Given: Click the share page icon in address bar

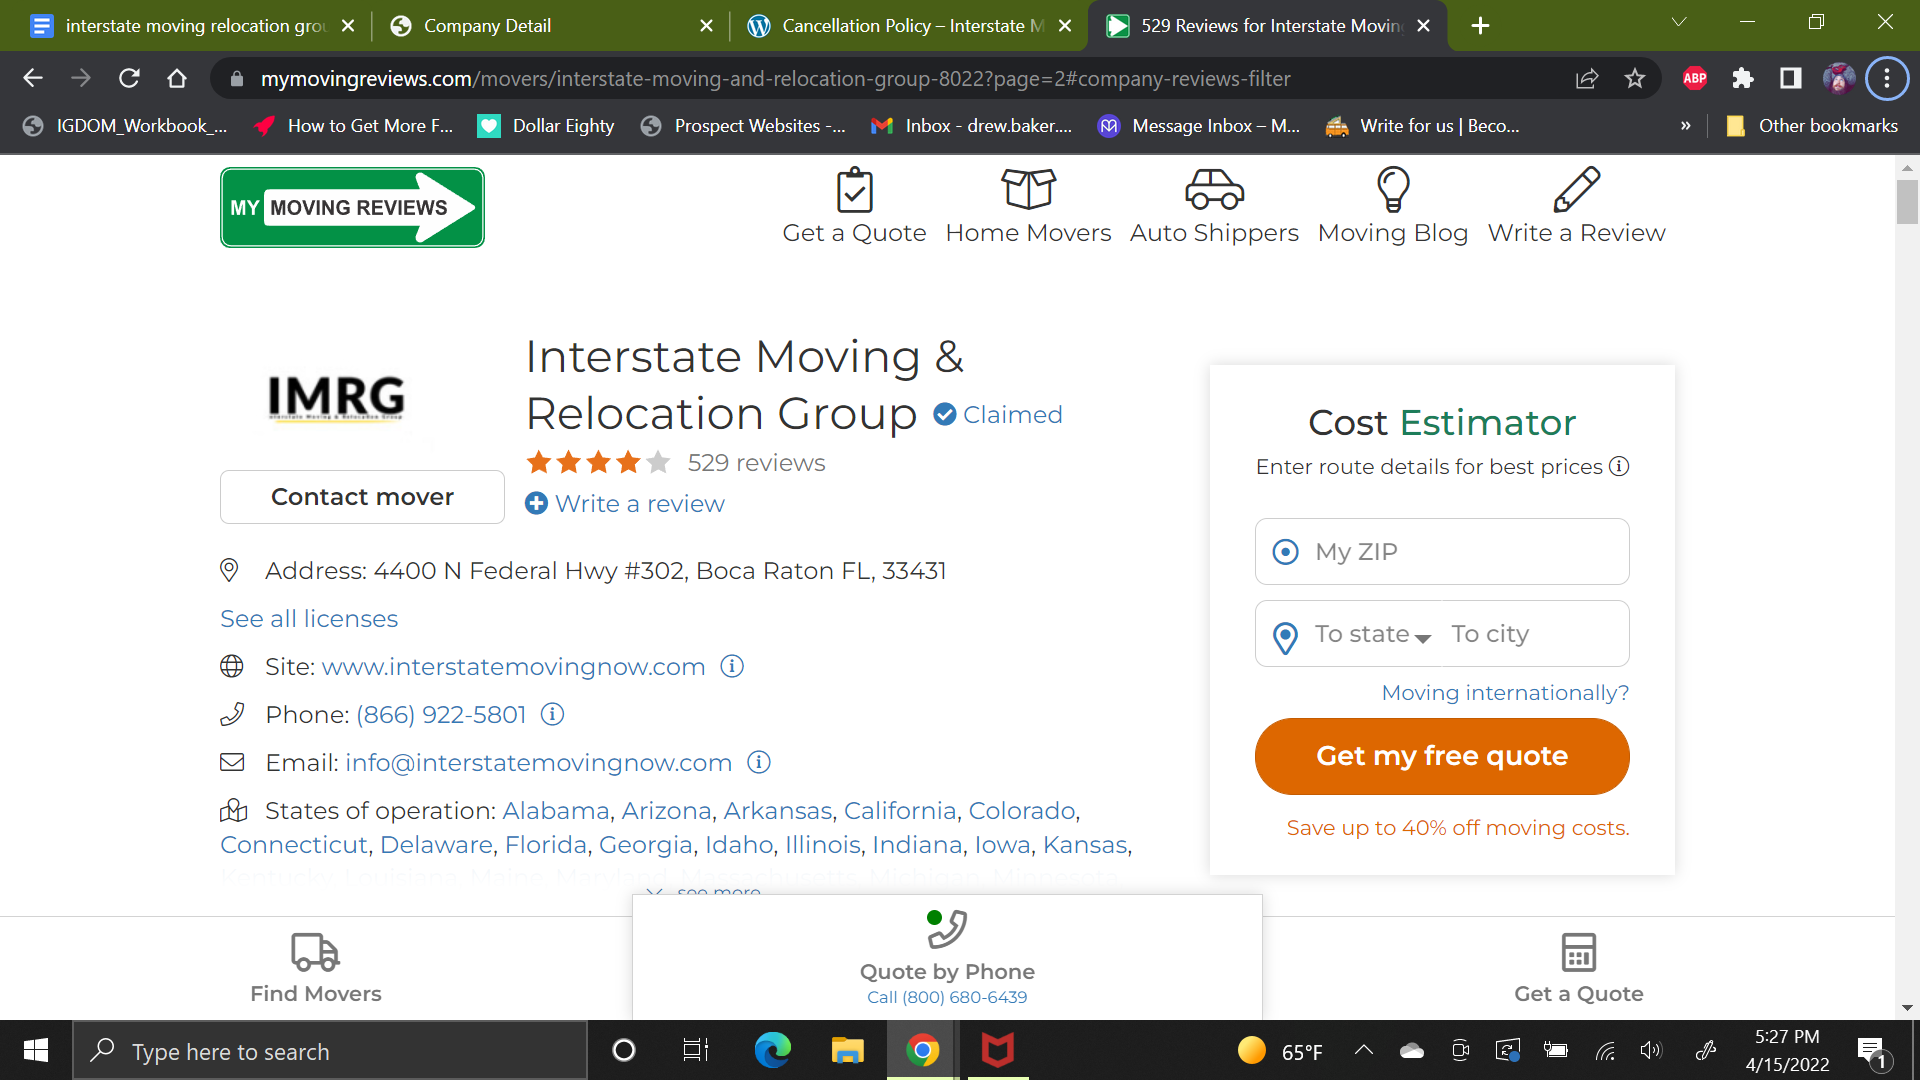Looking at the screenshot, I should [1587, 78].
